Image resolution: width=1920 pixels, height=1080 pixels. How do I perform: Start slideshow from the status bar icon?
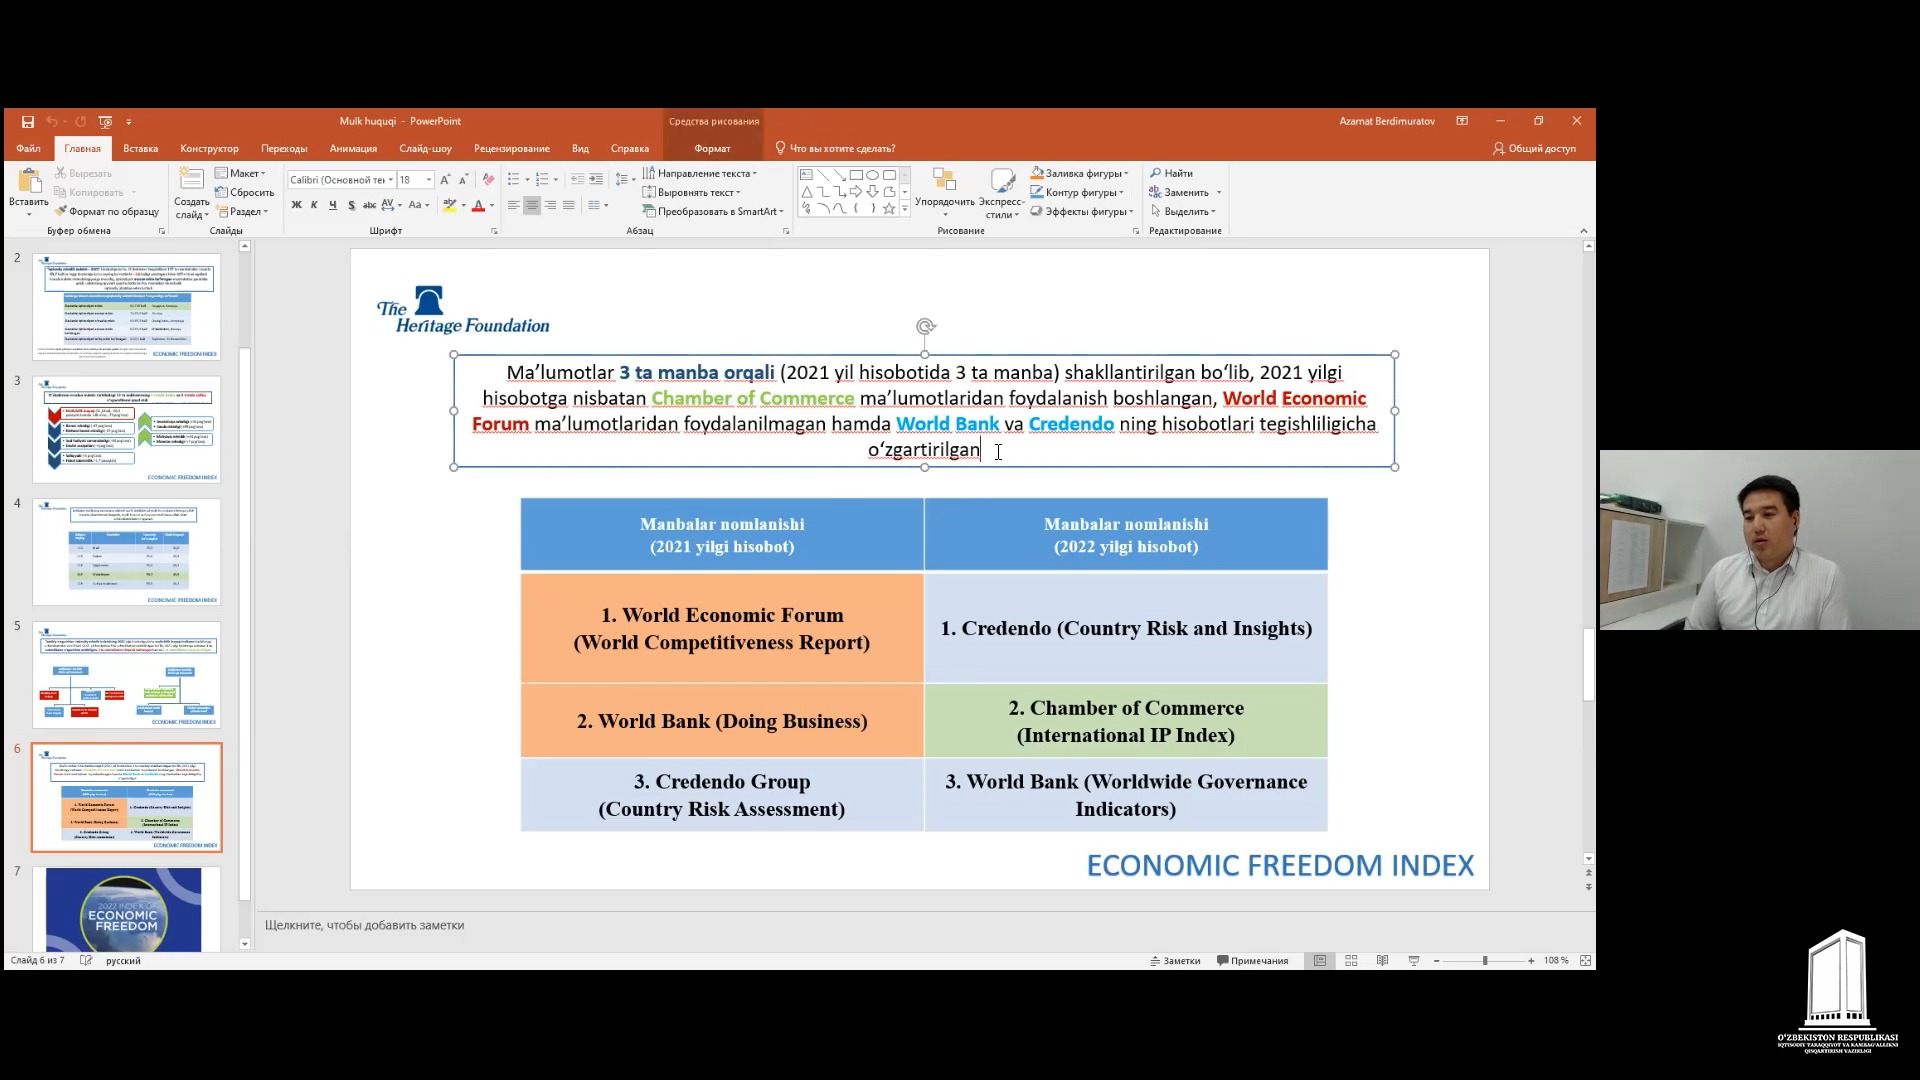1413,960
